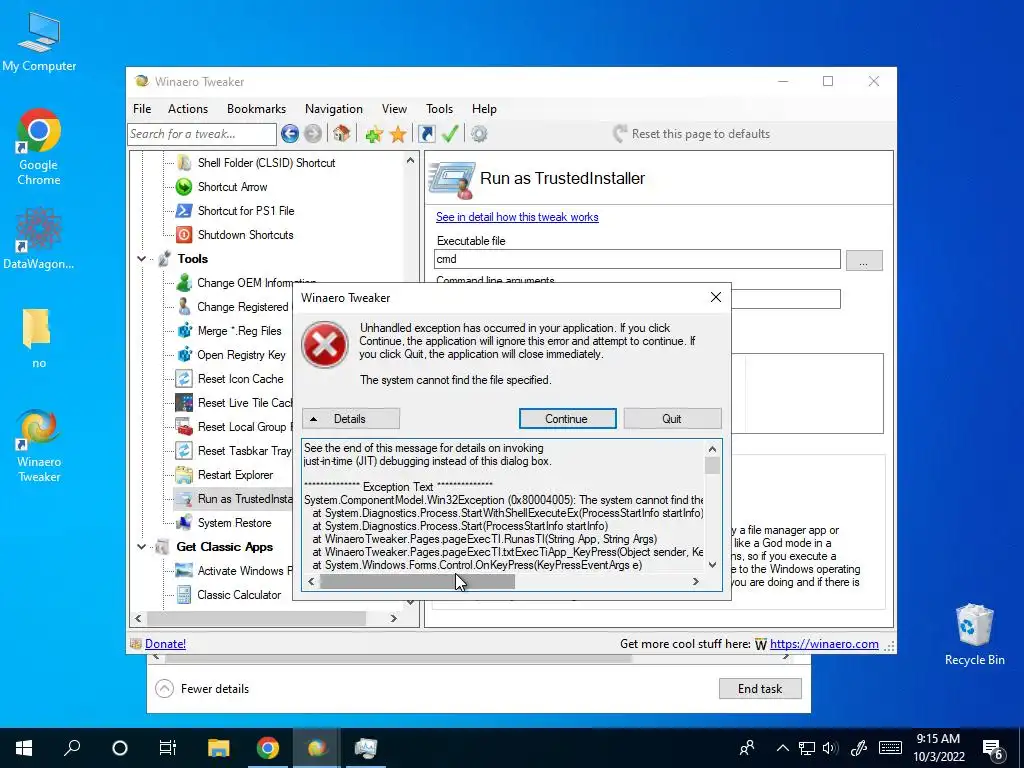
Task: Click the Merge *.Reg Files icon
Action: 184,330
